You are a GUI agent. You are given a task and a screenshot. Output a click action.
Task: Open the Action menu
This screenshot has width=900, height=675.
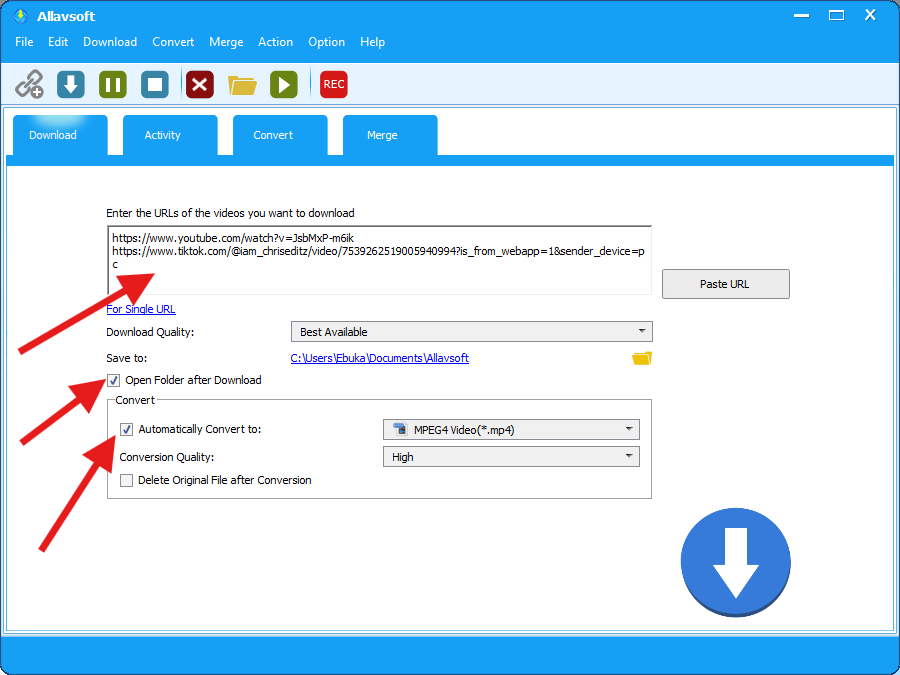(276, 42)
